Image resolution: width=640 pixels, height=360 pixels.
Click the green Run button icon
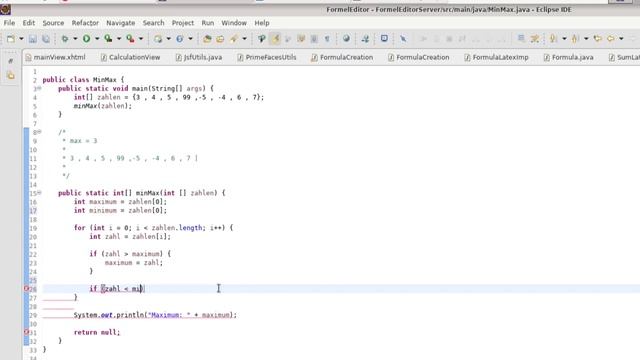[87, 39]
